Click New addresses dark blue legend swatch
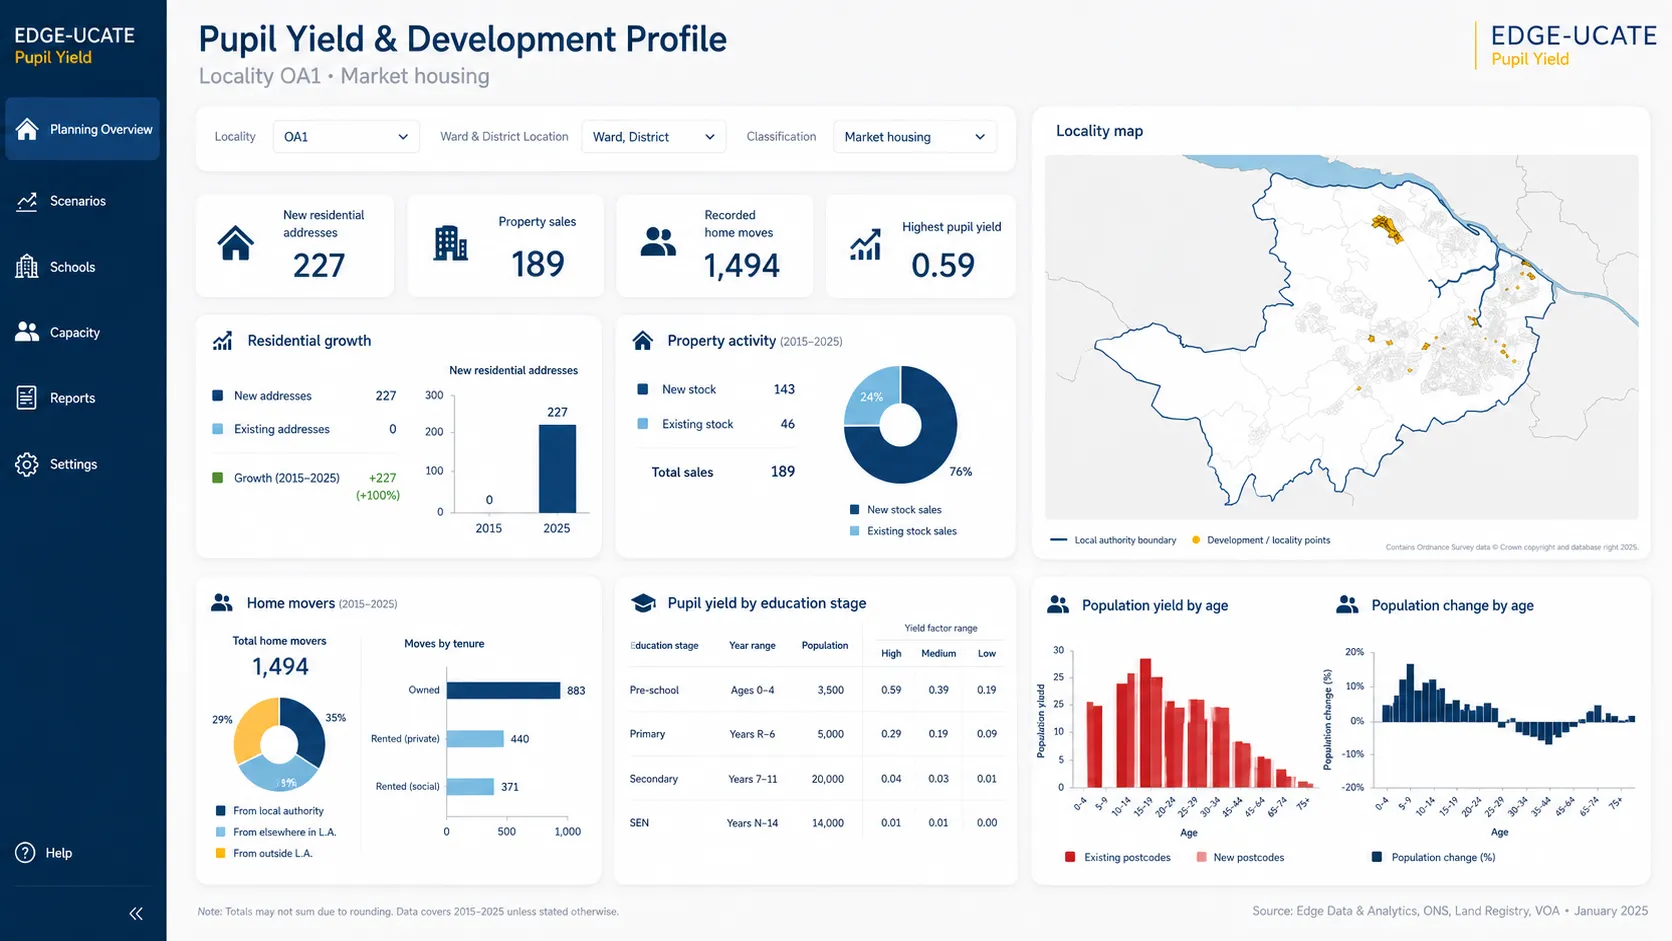This screenshot has width=1672, height=941. 218,396
